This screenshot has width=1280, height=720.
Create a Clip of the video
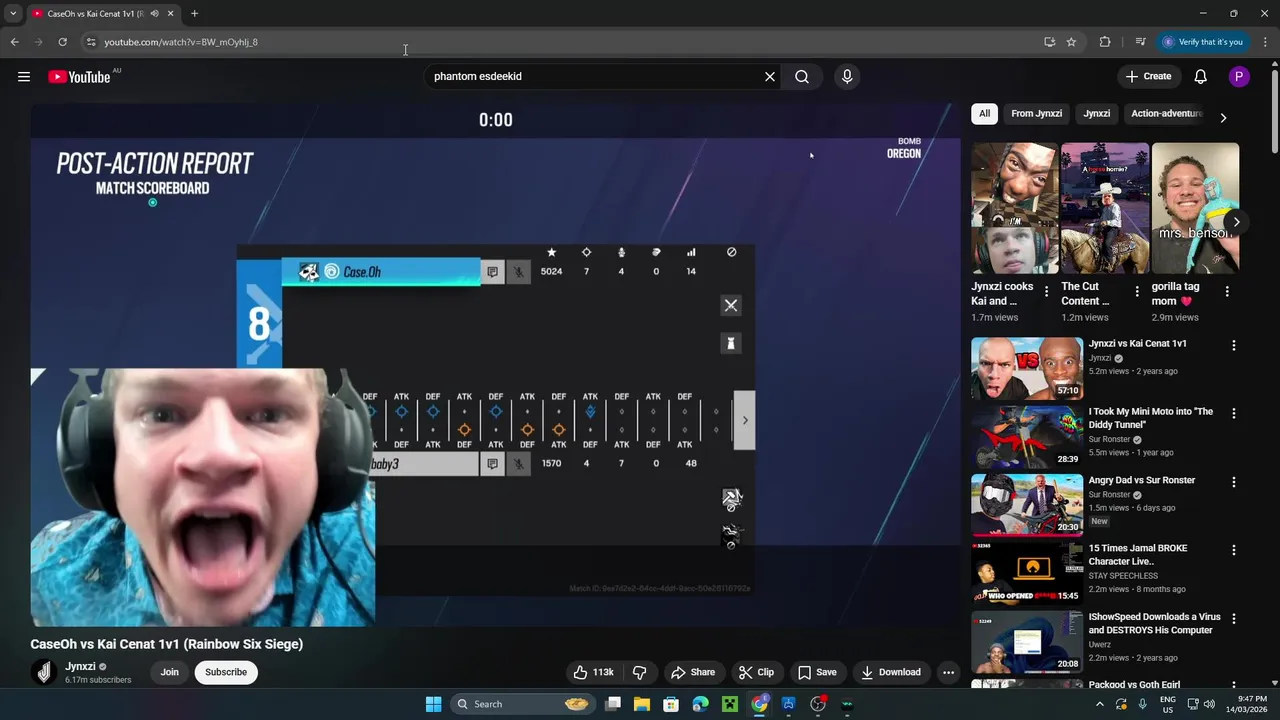click(x=756, y=672)
